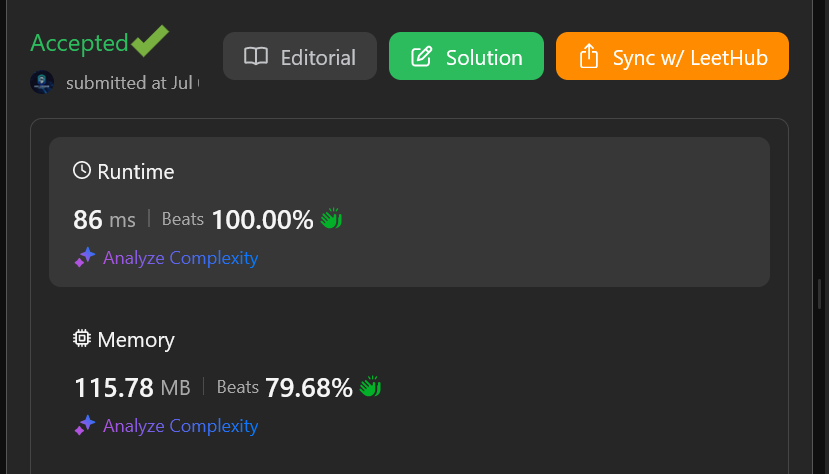The width and height of the screenshot is (829, 474).
Task: Select the Runtime heading label
Action: coord(135,172)
